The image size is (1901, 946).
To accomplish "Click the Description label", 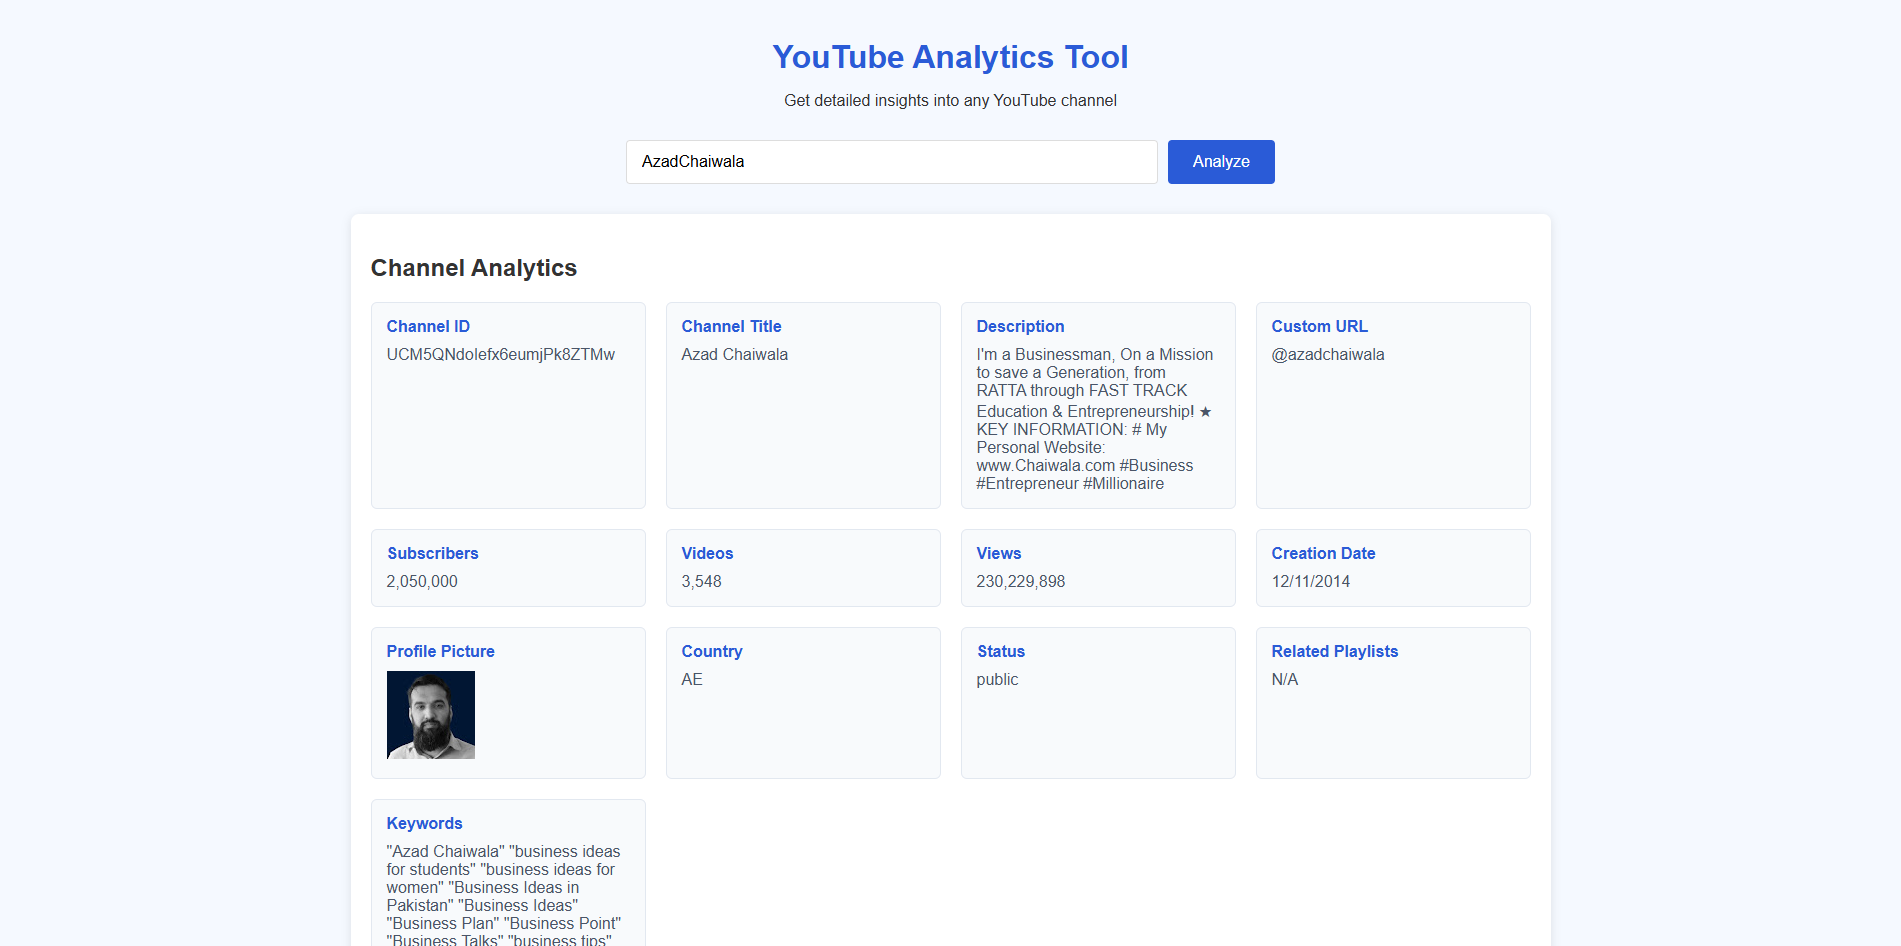I will tap(1020, 326).
